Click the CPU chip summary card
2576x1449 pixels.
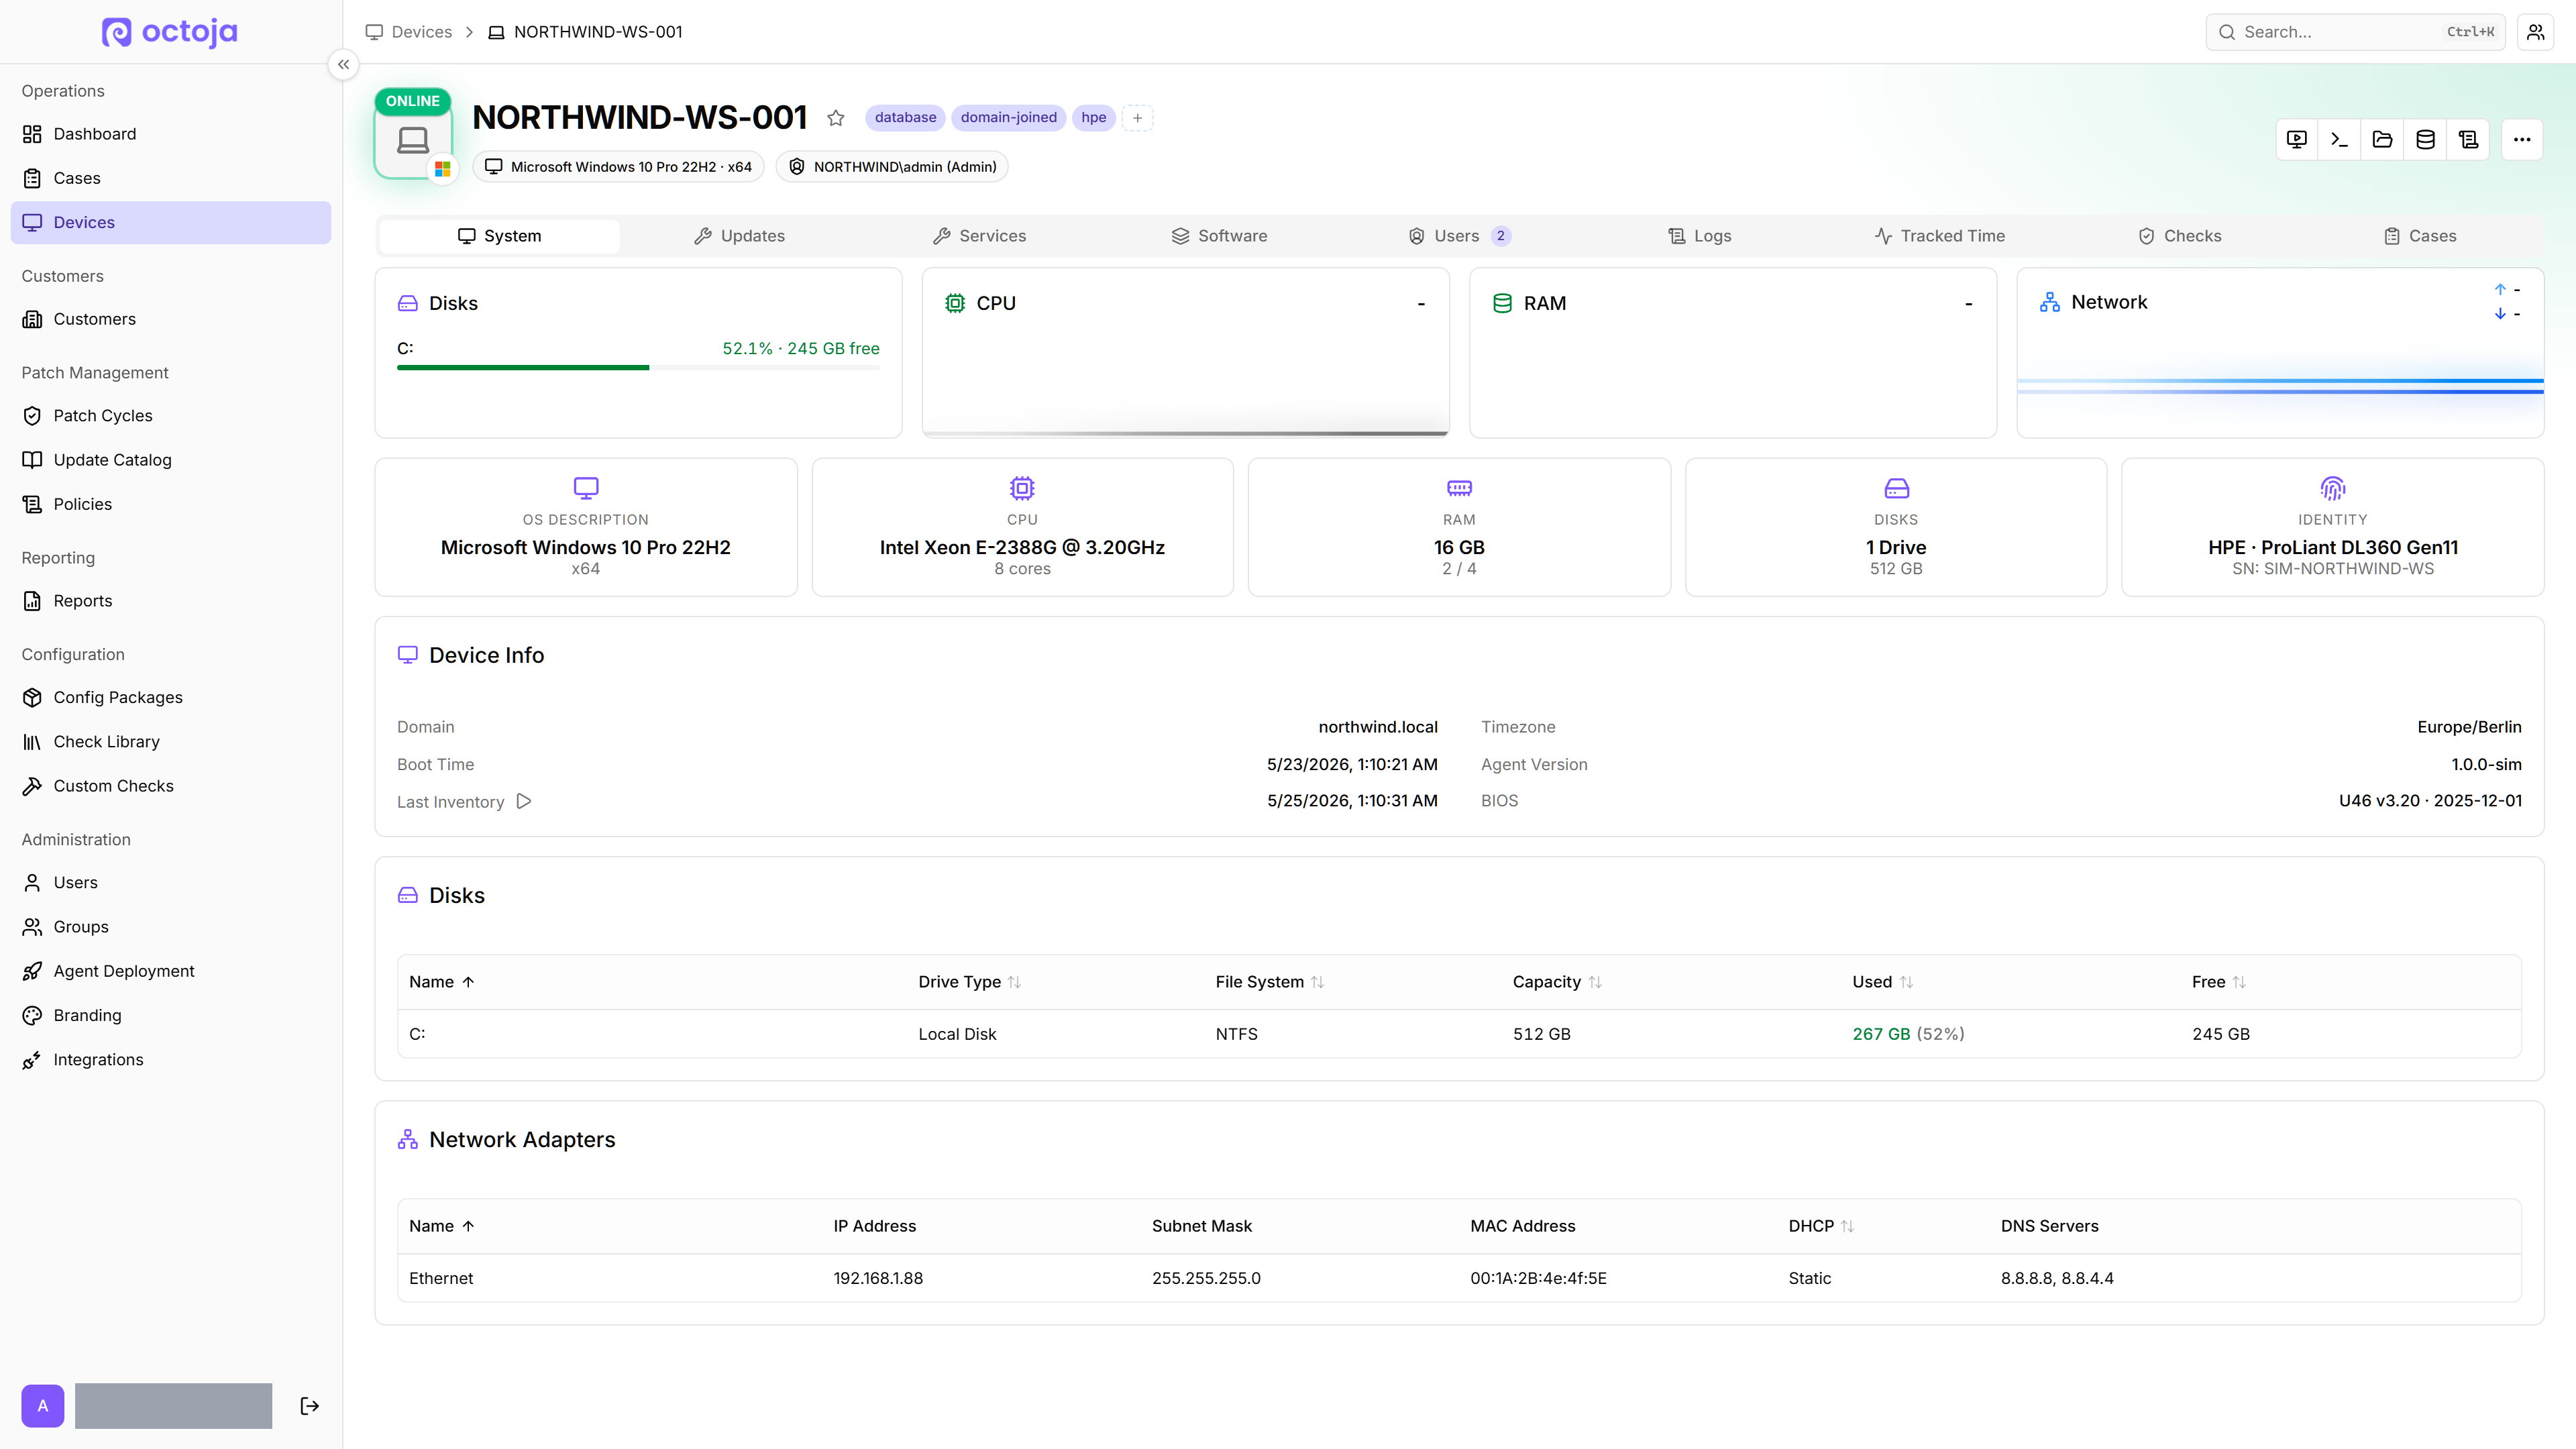pos(1022,527)
